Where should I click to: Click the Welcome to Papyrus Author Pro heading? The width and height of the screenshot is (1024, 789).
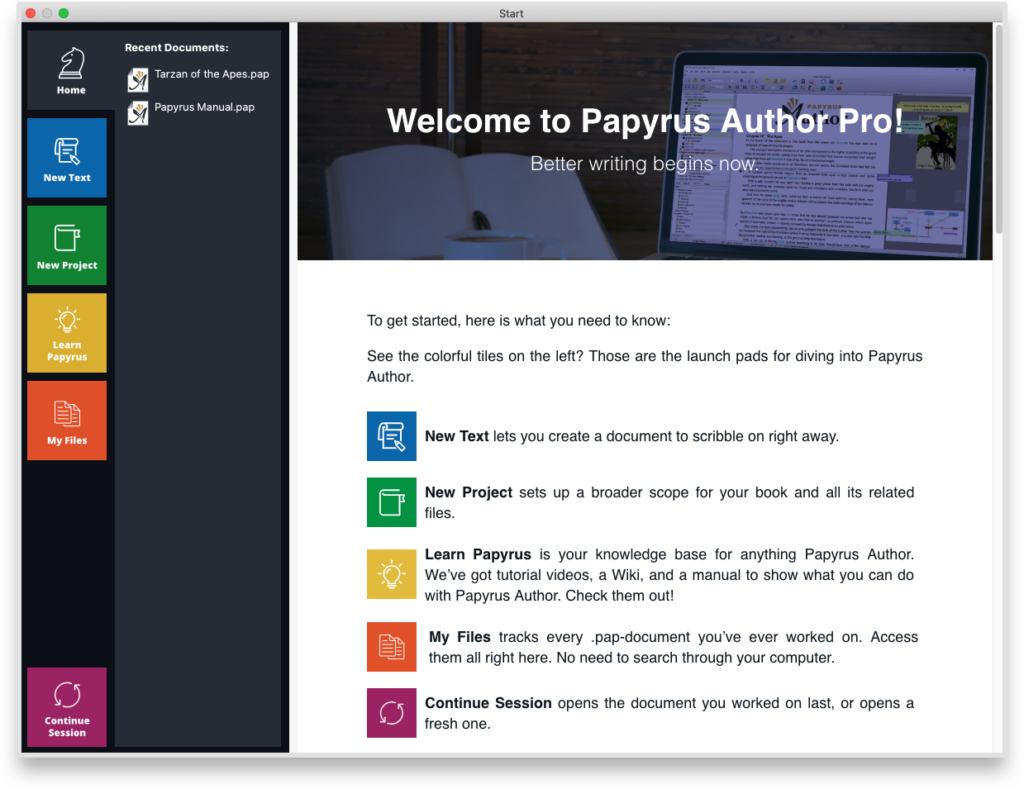645,121
